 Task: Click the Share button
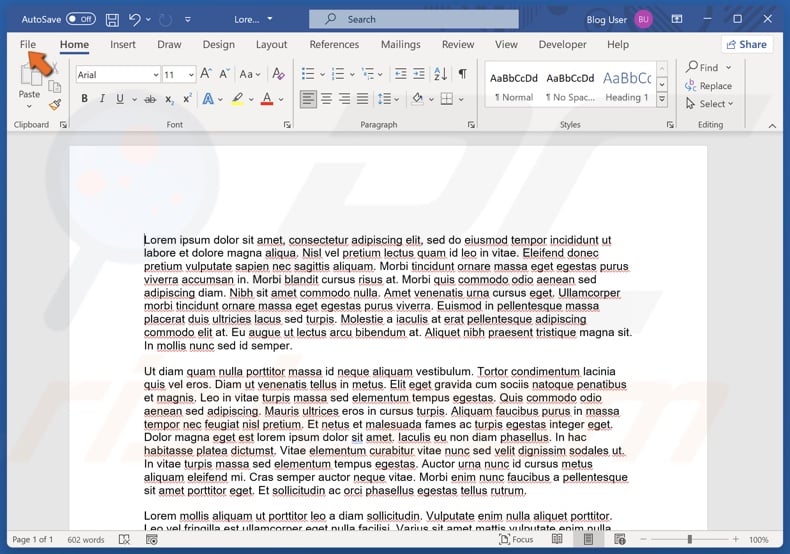(x=747, y=44)
